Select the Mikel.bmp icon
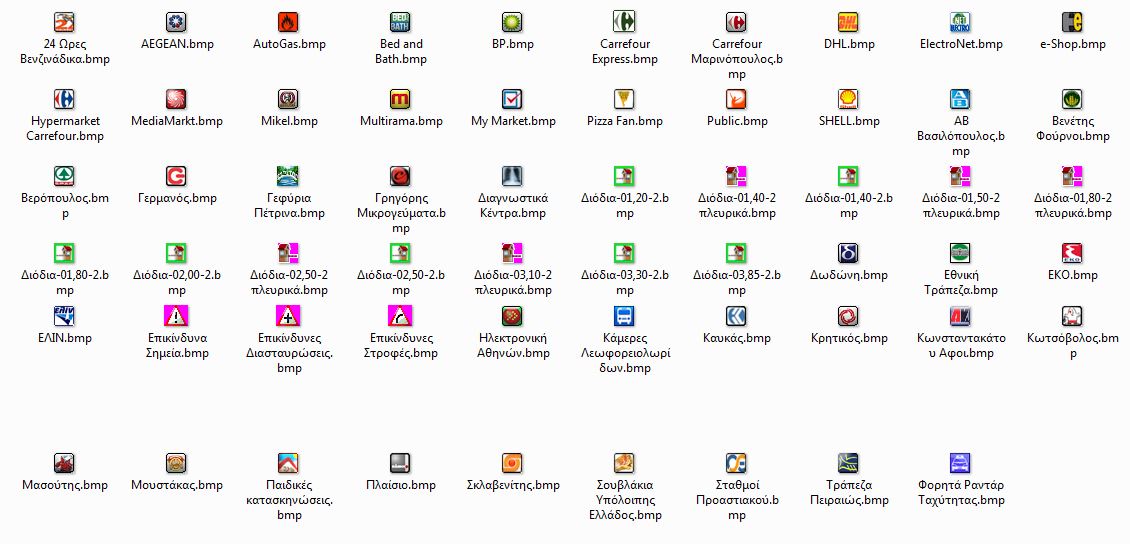1130x544 pixels. 288,99
